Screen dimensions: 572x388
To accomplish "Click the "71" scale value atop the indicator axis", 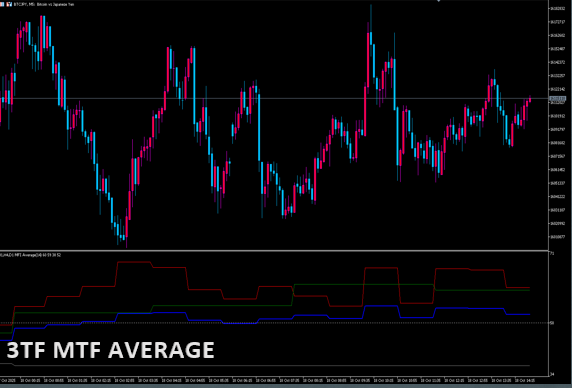I will [x=552, y=253].
